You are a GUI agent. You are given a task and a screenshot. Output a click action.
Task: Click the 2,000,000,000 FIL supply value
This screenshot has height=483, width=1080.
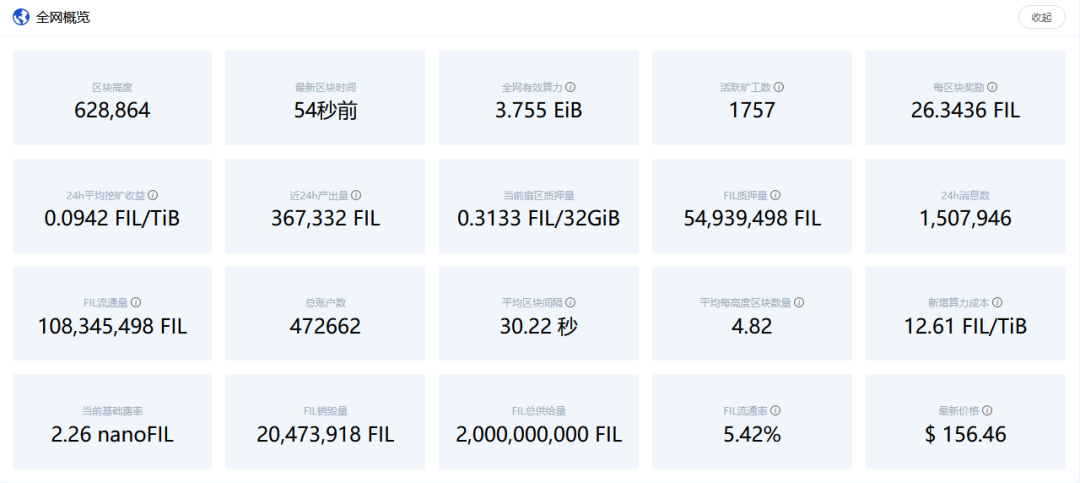539,434
